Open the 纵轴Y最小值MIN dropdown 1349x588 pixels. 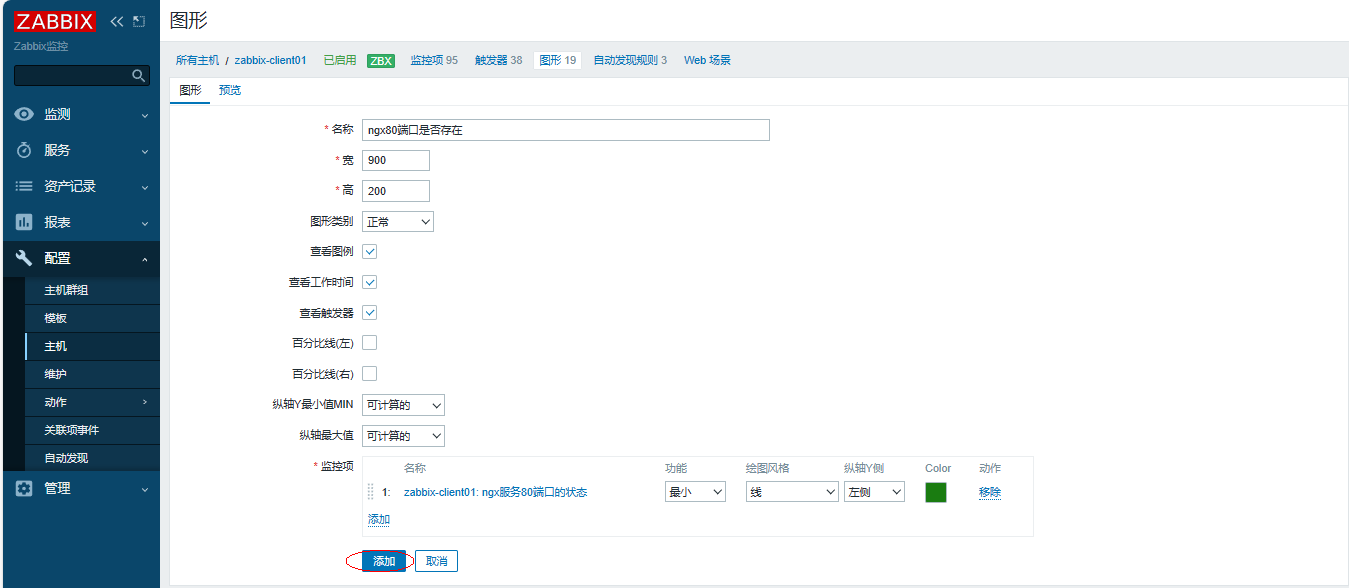pos(403,405)
